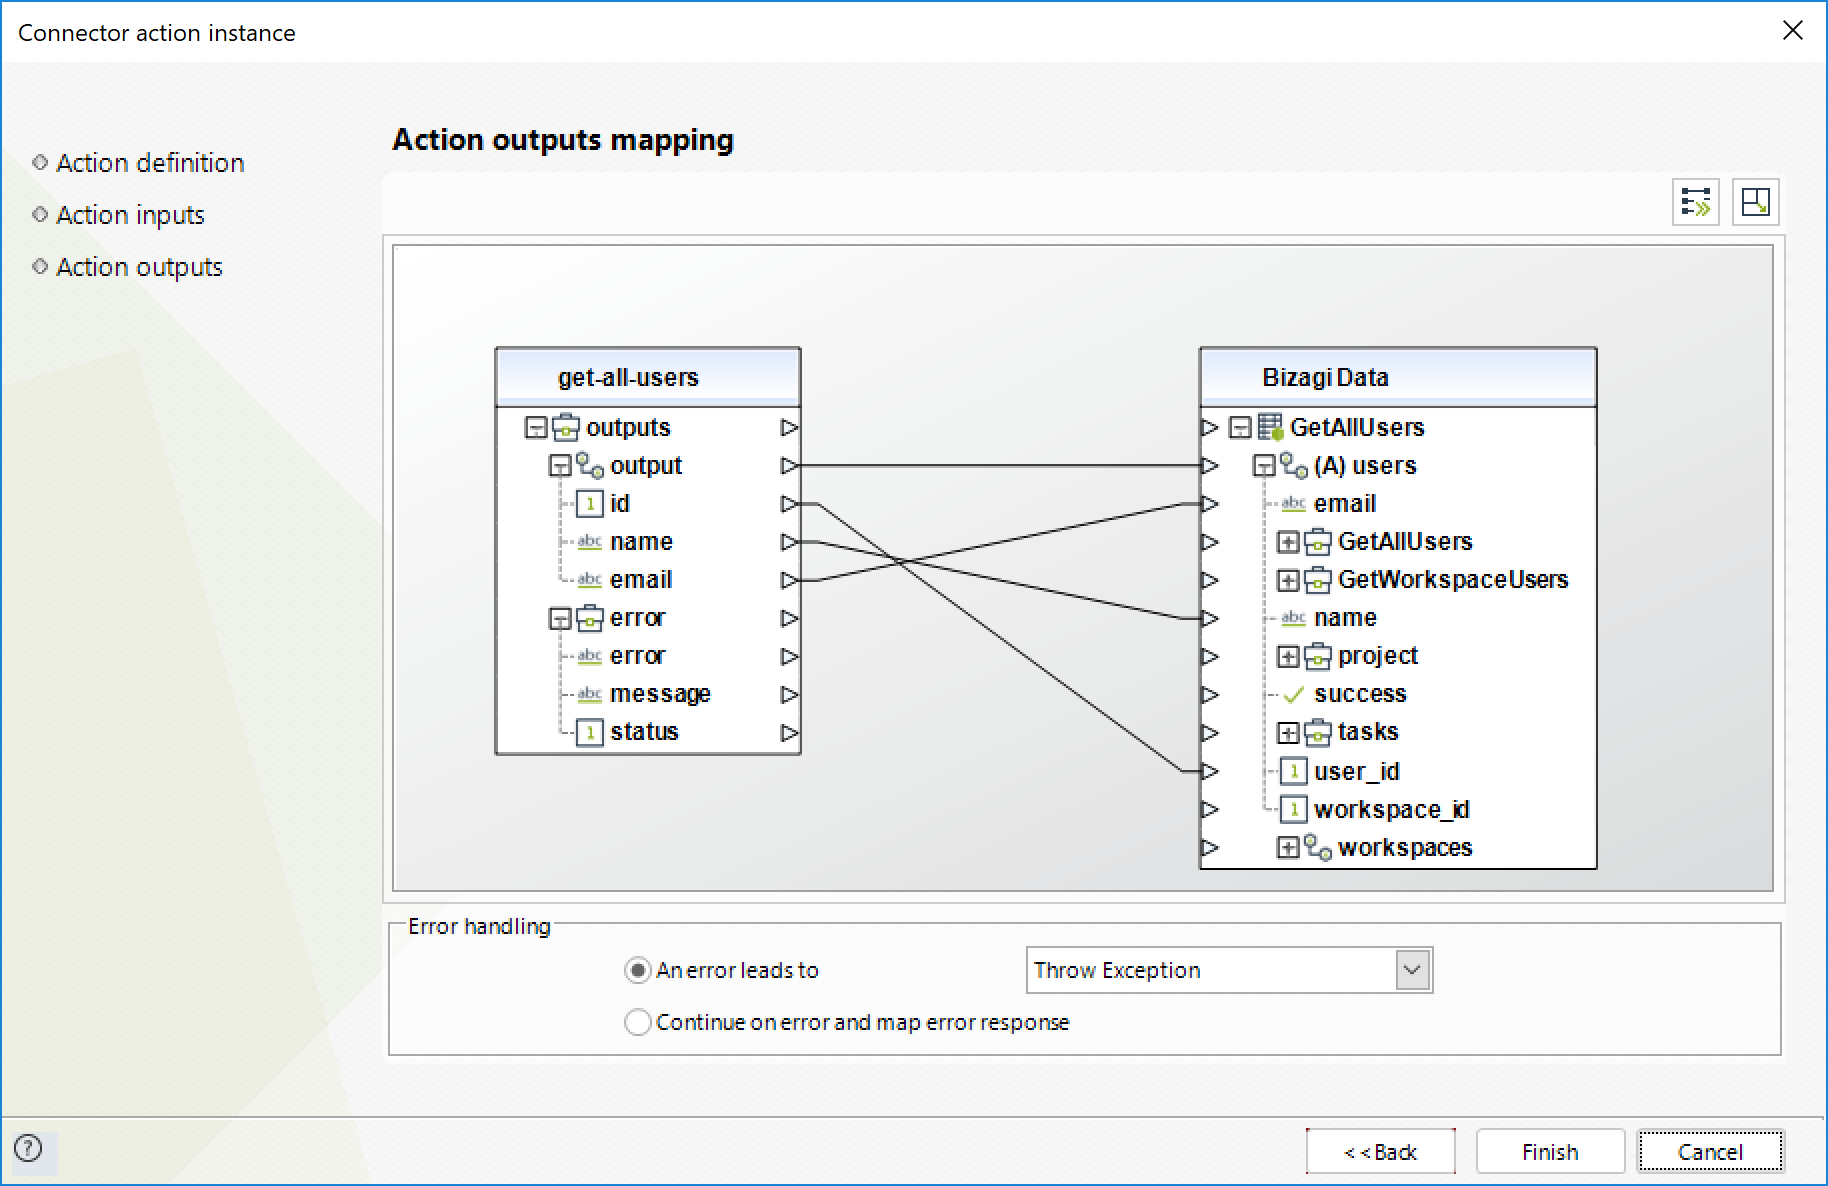Expand the project entity node
This screenshot has width=1828, height=1186.
[1288, 657]
